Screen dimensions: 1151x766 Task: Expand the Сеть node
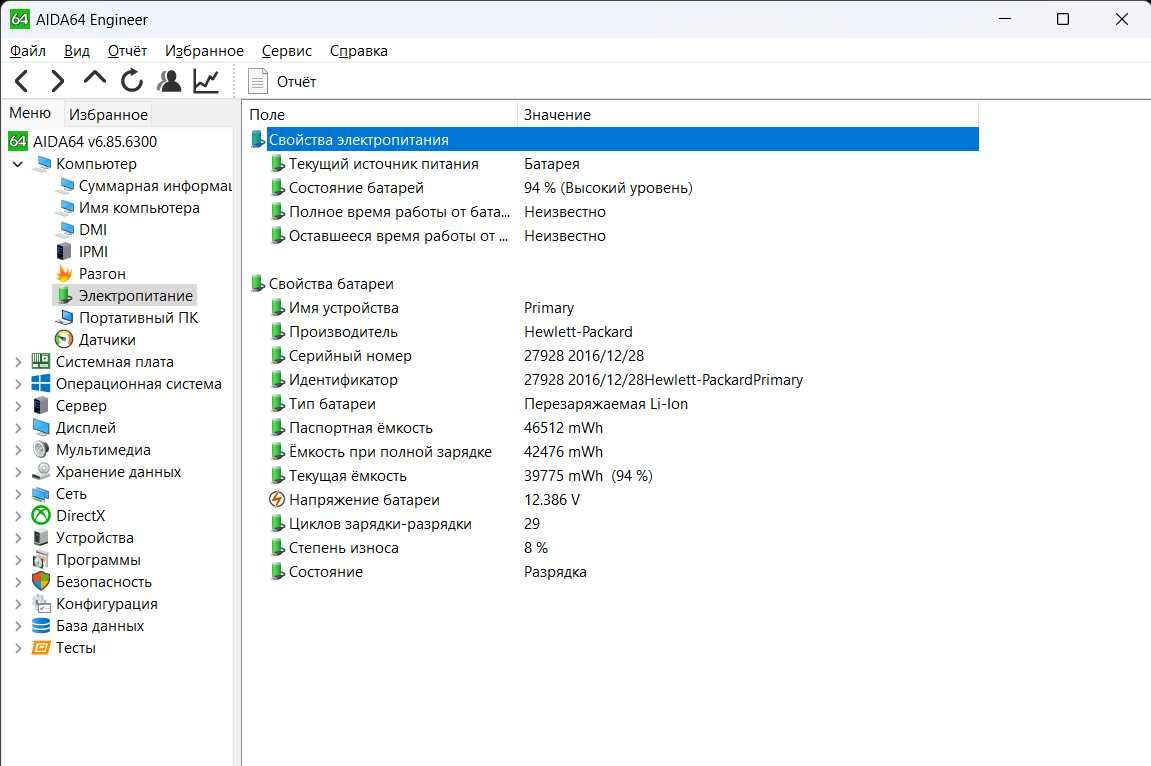tap(18, 494)
